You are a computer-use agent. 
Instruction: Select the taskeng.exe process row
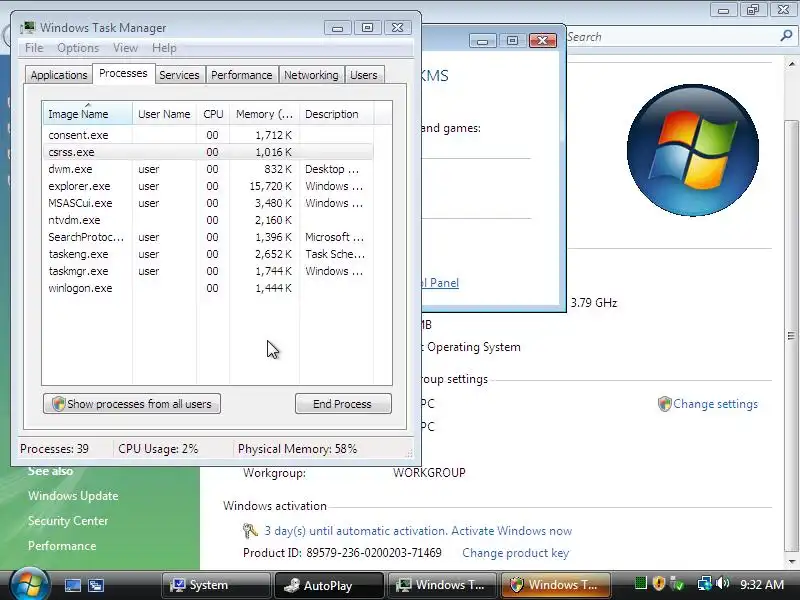(208, 254)
